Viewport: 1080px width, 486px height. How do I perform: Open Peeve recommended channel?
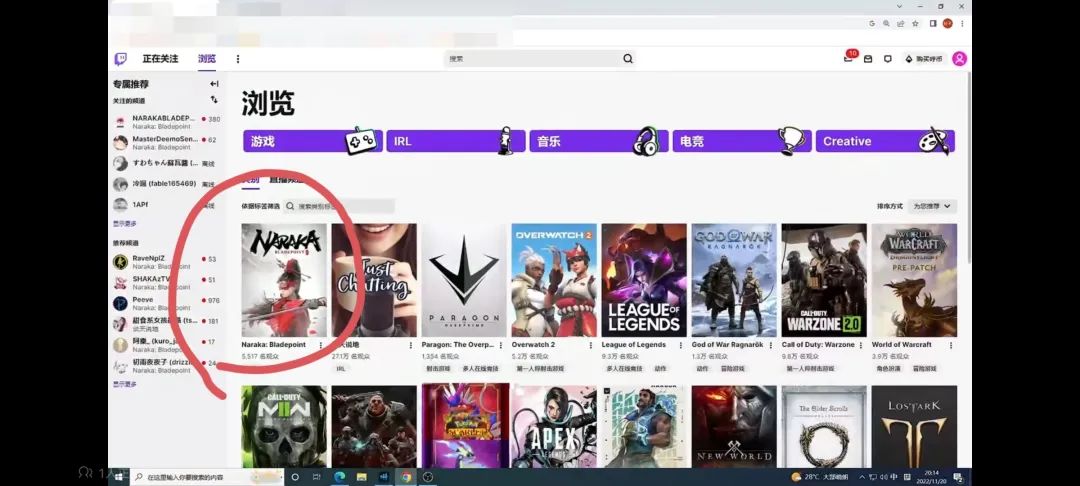[x=167, y=304]
